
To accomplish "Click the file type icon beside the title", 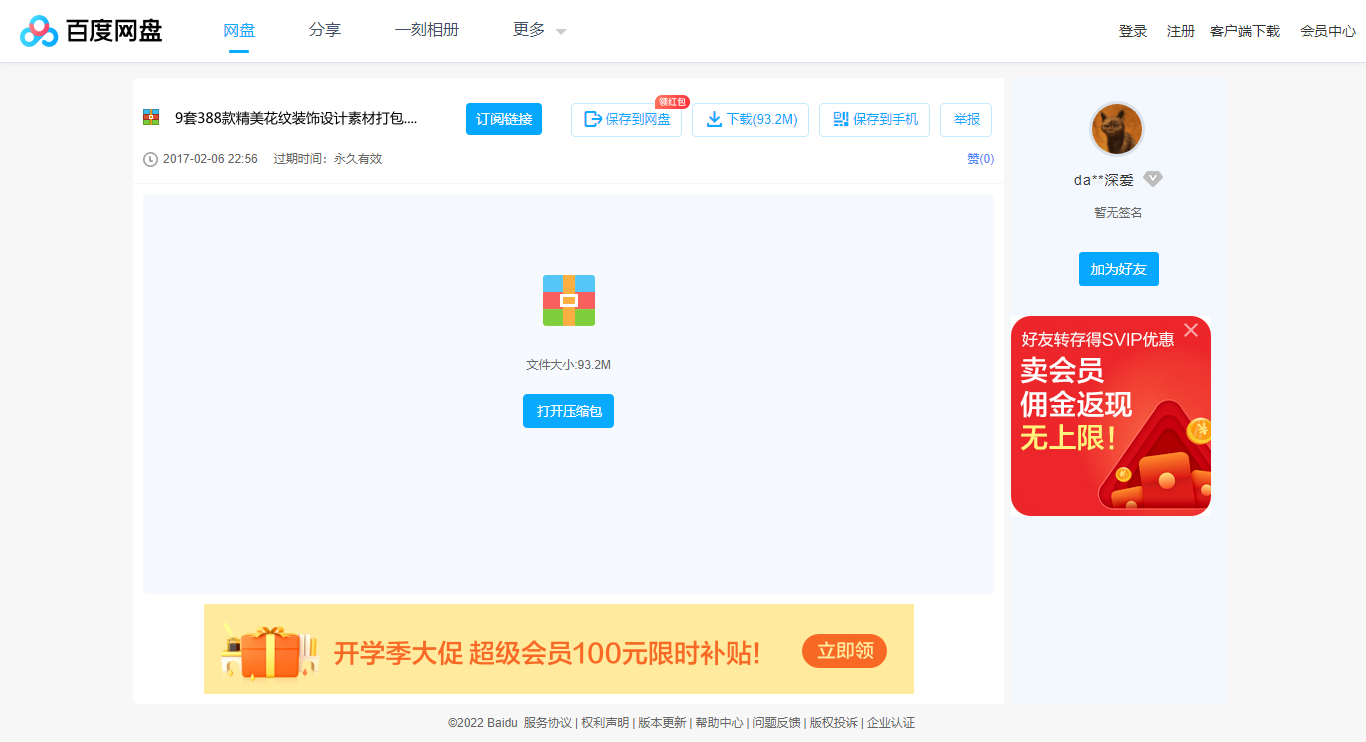I will coord(152,117).
